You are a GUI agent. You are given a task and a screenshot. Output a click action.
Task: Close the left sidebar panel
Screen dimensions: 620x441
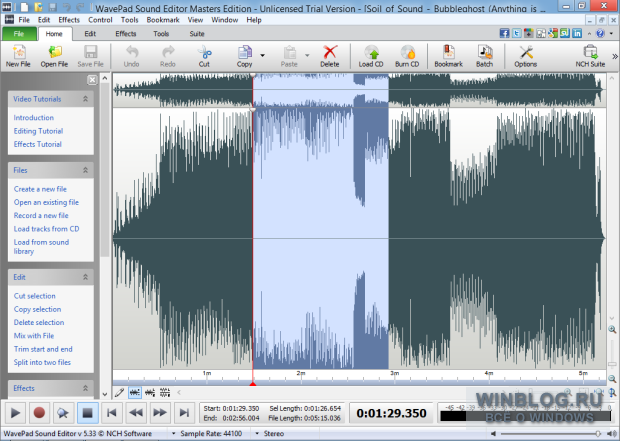92,80
